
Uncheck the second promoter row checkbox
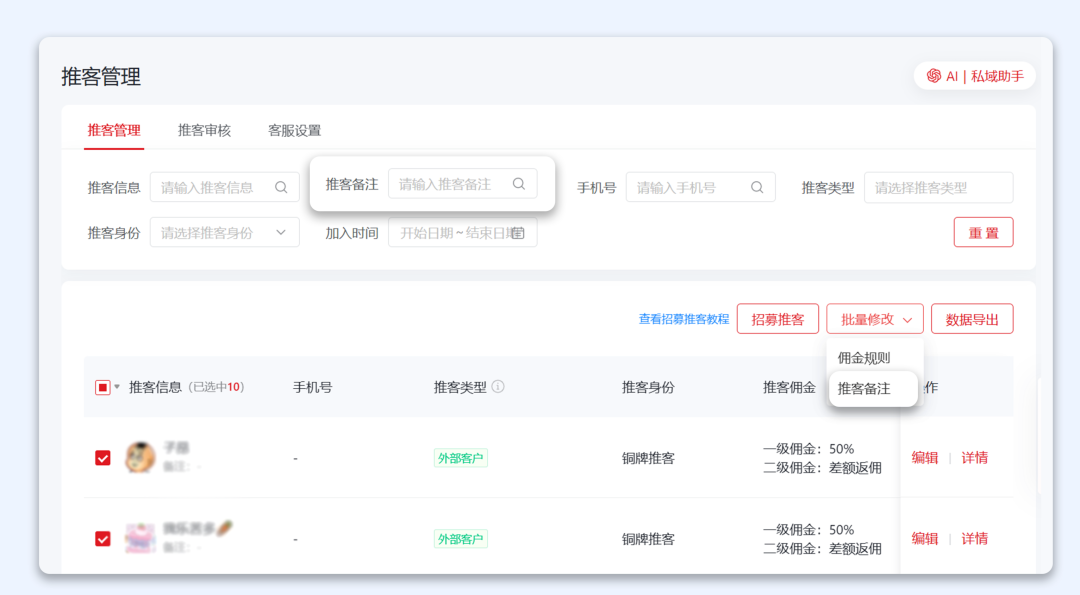click(x=102, y=538)
